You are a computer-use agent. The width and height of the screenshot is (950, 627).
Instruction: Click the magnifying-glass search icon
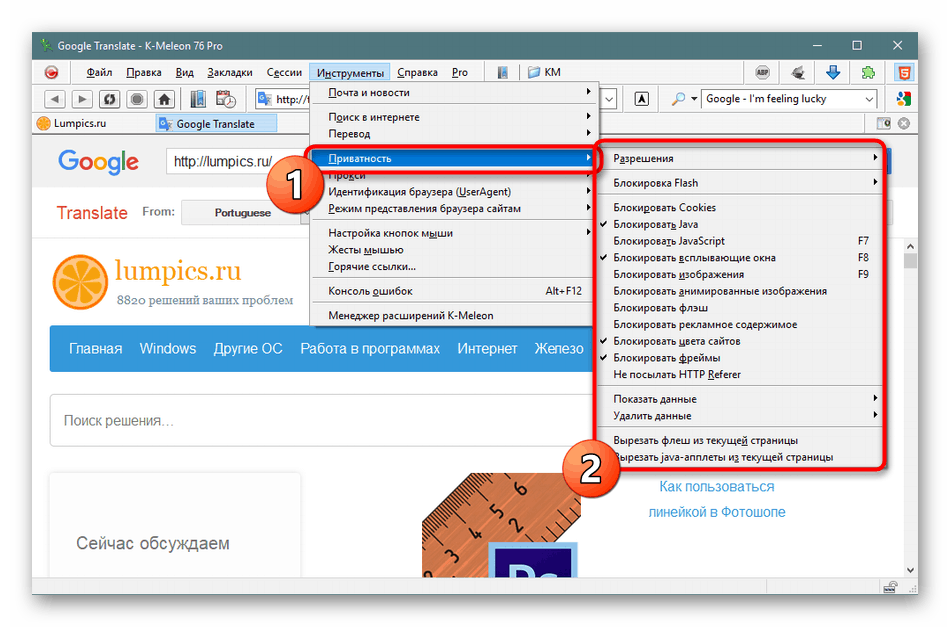pyautogui.click(x=679, y=99)
